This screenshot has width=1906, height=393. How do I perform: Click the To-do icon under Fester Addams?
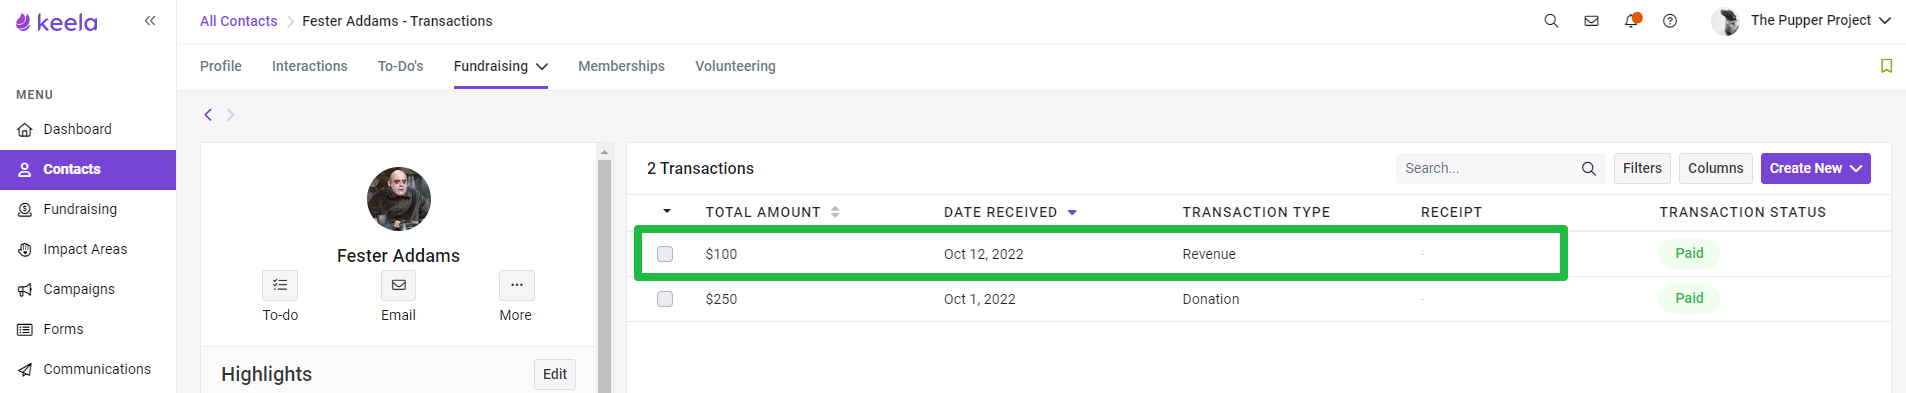pos(280,285)
